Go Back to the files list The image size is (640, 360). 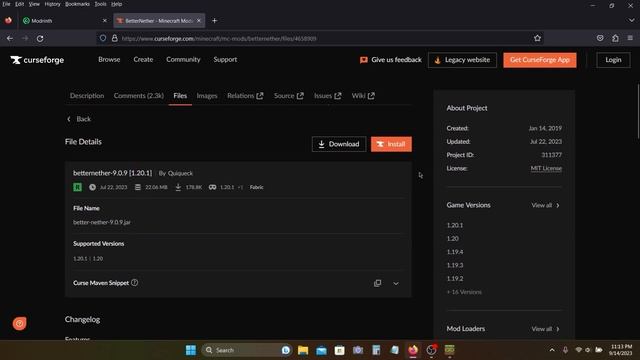[79, 119]
